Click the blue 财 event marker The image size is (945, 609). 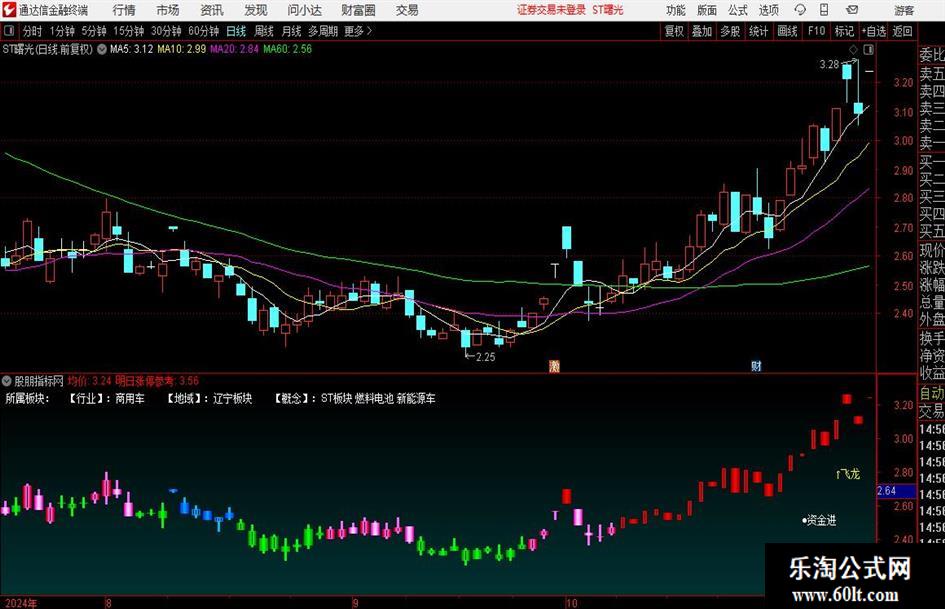click(756, 366)
